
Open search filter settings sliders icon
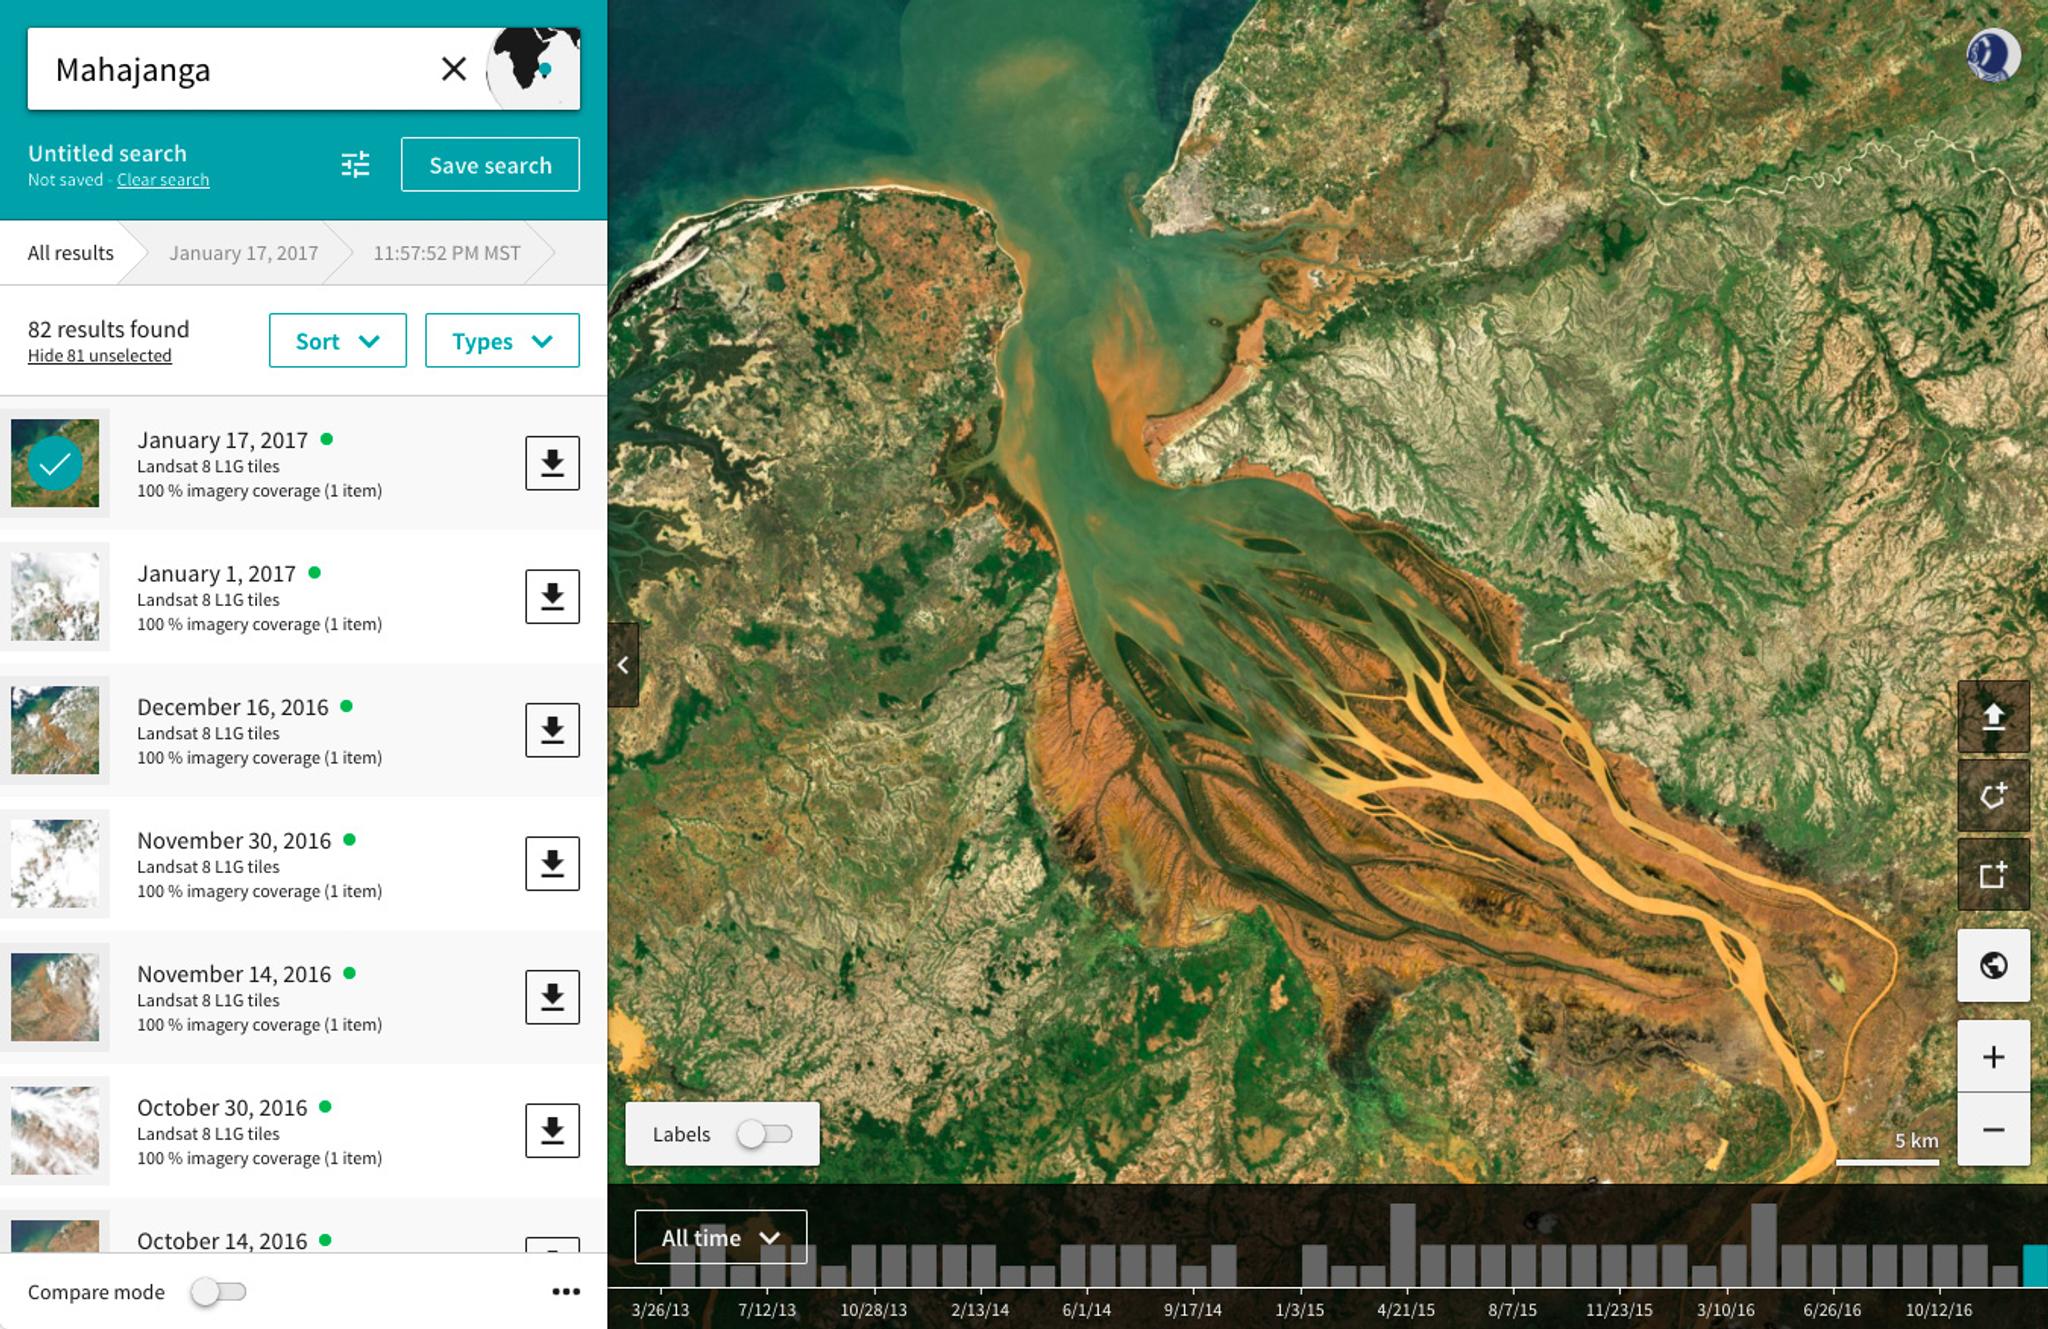[355, 164]
